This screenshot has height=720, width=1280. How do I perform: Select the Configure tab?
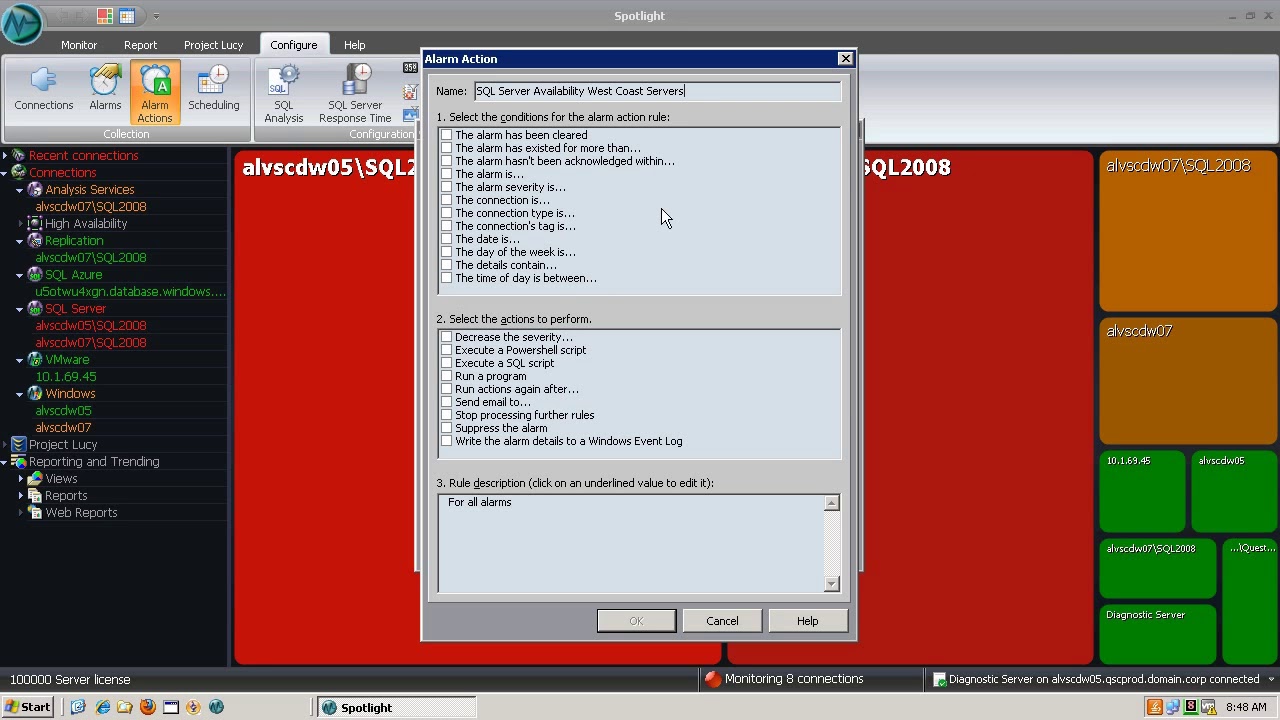[x=293, y=45]
